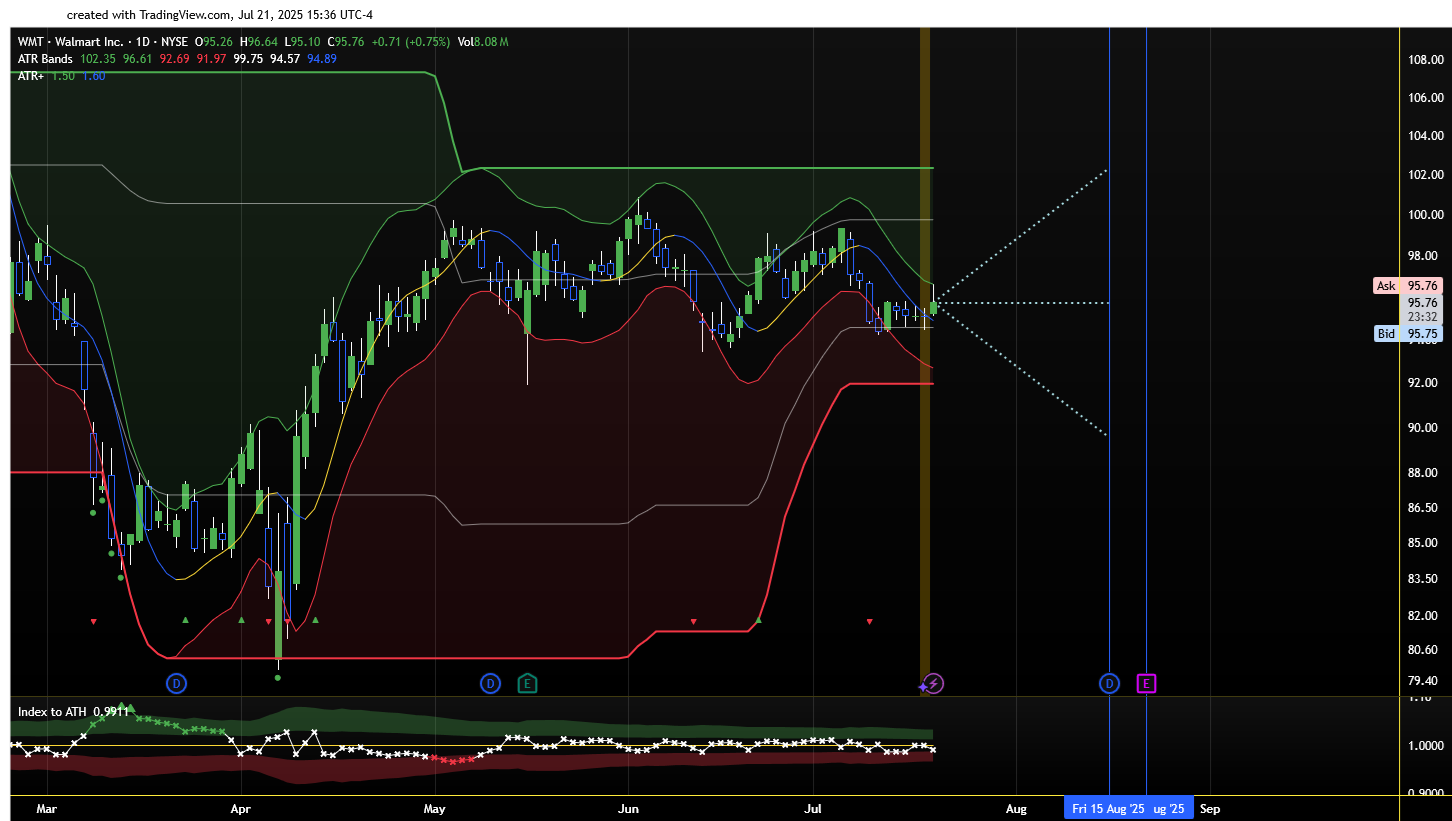This screenshot has width=1452, height=821.
Task: Click the 104.00 price scale label
Action: [1424, 136]
